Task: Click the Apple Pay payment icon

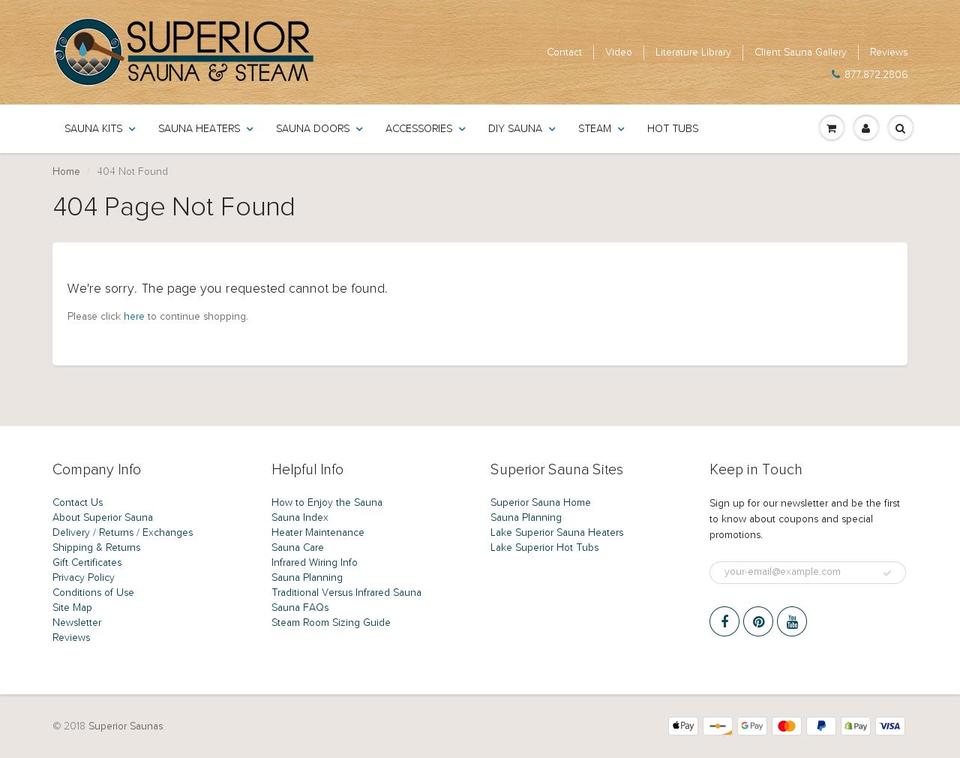Action: [683, 726]
